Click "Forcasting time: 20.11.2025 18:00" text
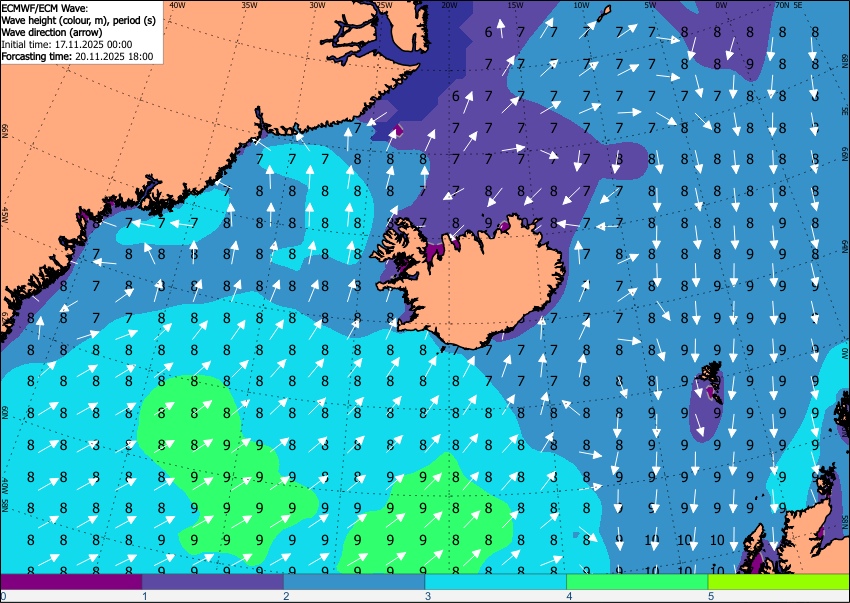The height and width of the screenshot is (603, 850). pos(78,56)
